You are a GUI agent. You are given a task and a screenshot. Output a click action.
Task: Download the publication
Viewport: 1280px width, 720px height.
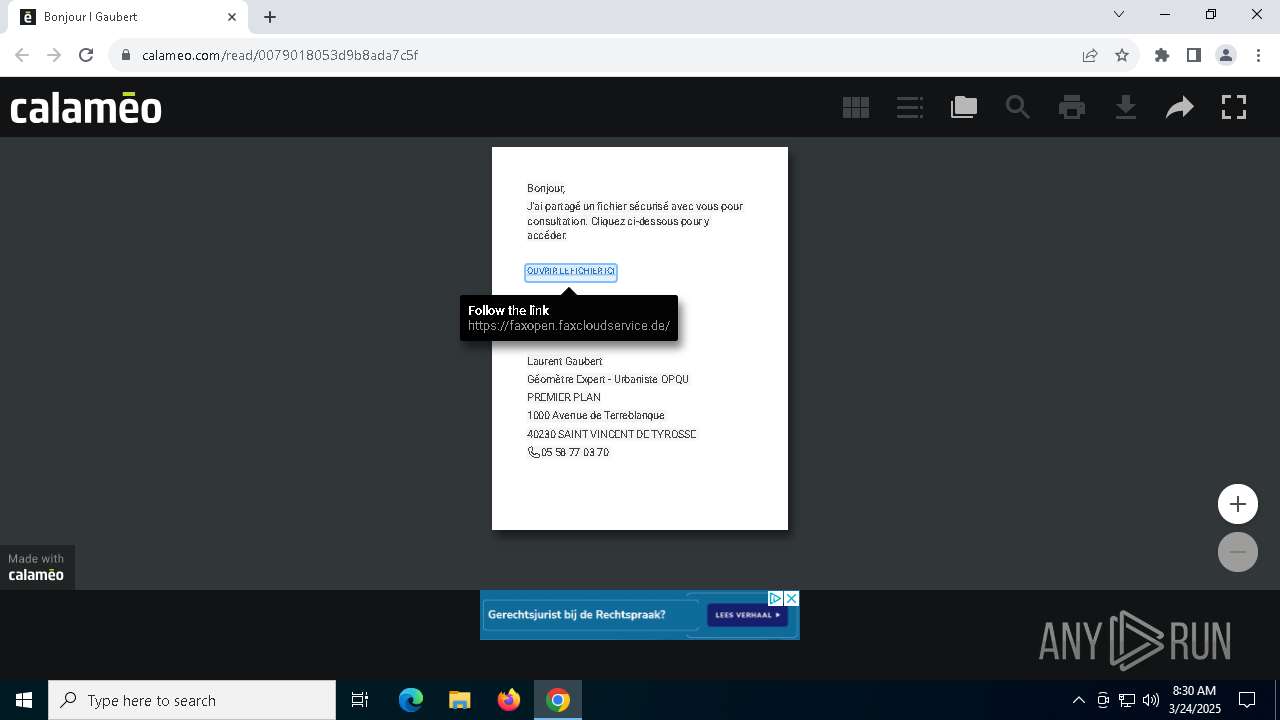[x=1126, y=107]
